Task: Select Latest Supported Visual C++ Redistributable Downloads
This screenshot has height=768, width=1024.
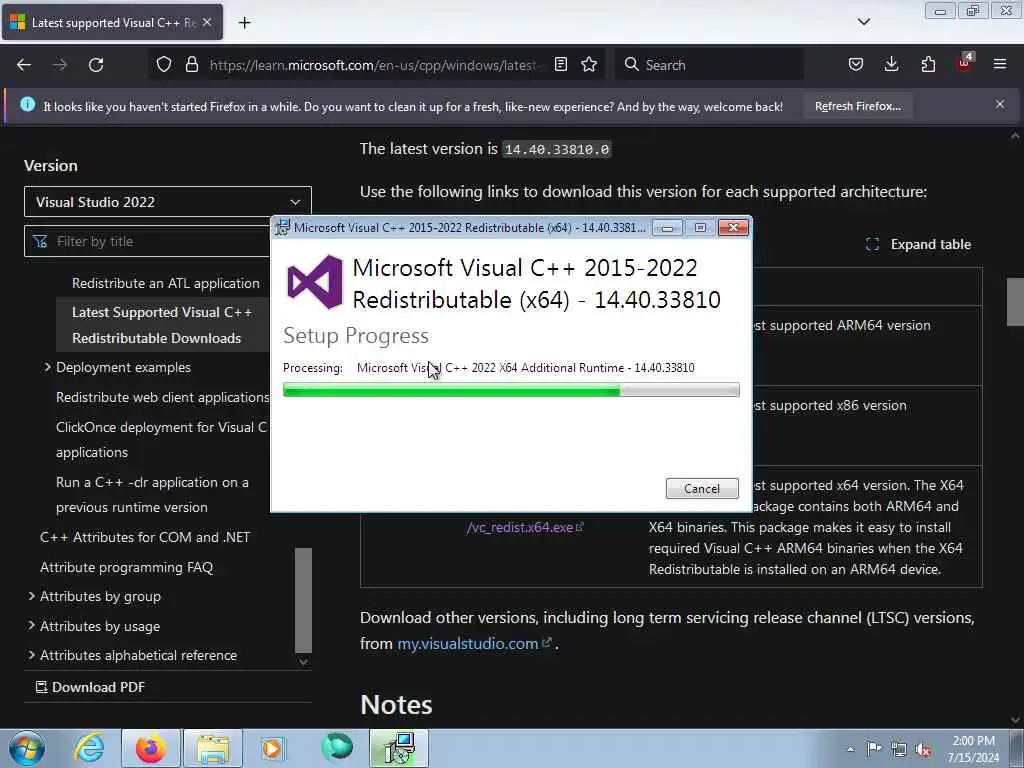Action: (162, 325)
